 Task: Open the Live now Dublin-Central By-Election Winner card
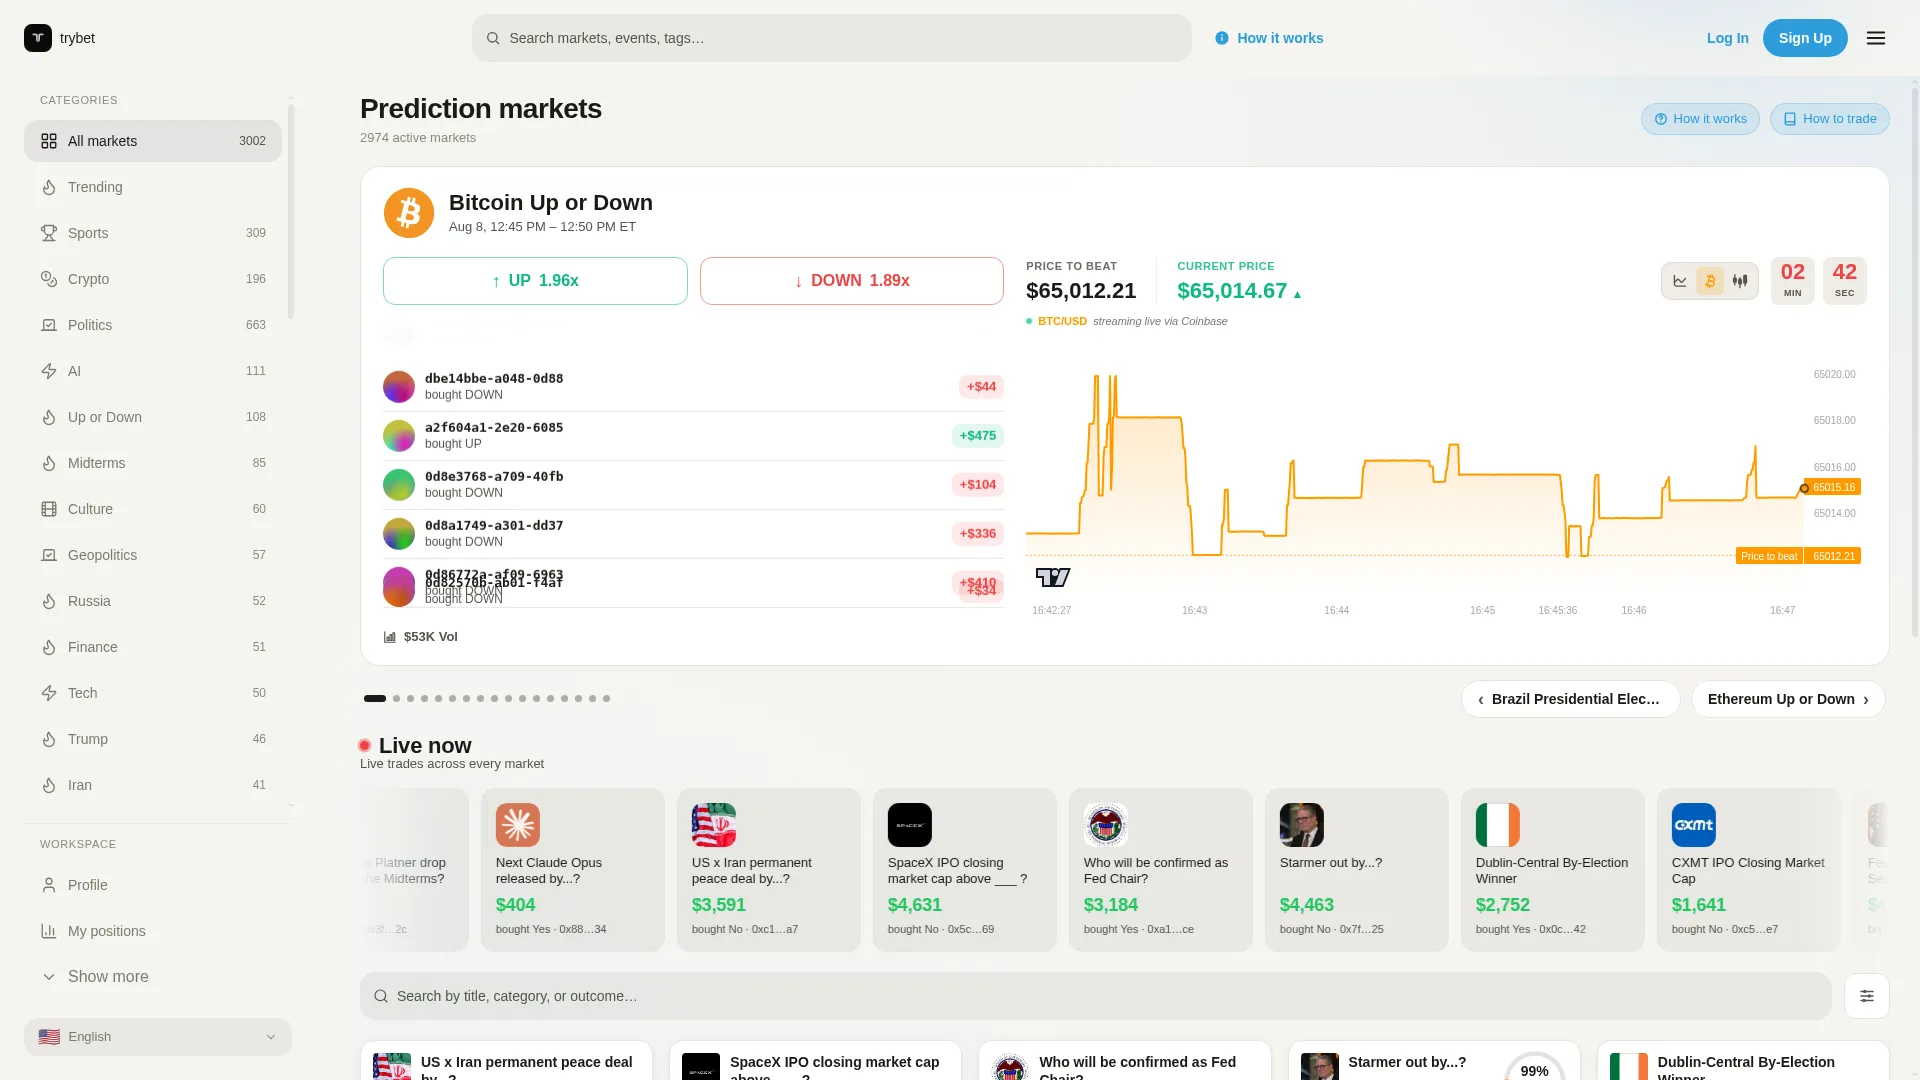1553,870
